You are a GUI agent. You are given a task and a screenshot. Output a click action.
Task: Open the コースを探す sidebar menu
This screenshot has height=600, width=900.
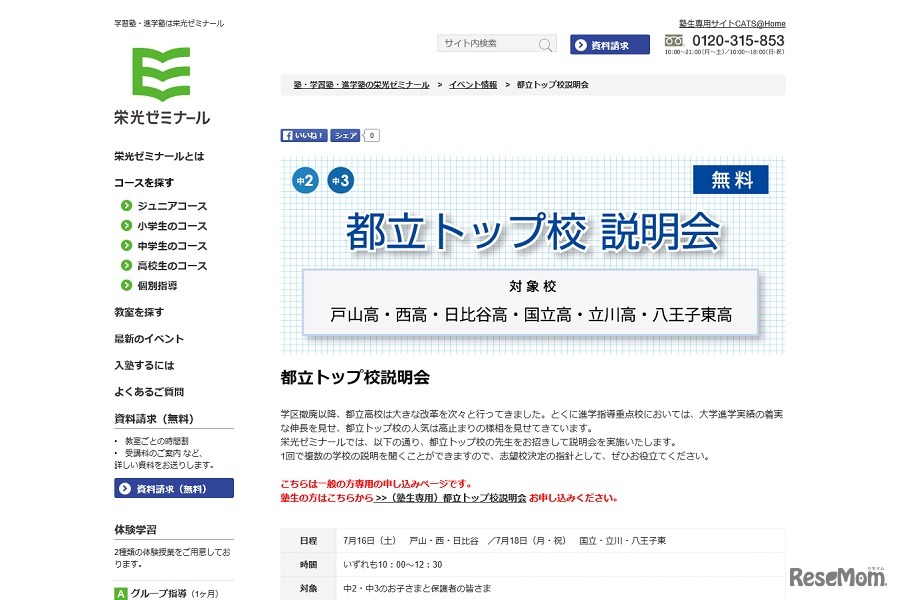142,183
